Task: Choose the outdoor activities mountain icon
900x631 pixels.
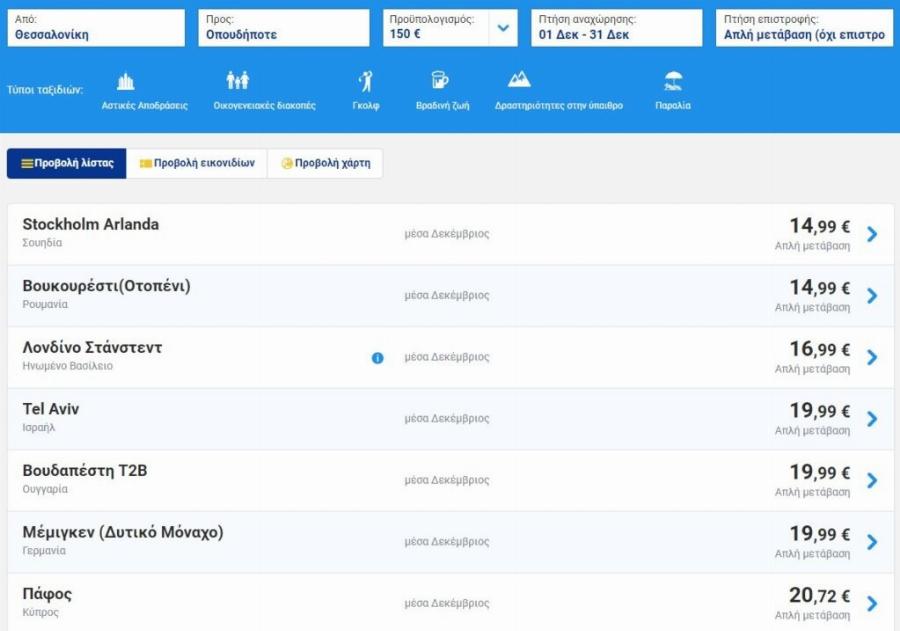Action: click(519, 80)
